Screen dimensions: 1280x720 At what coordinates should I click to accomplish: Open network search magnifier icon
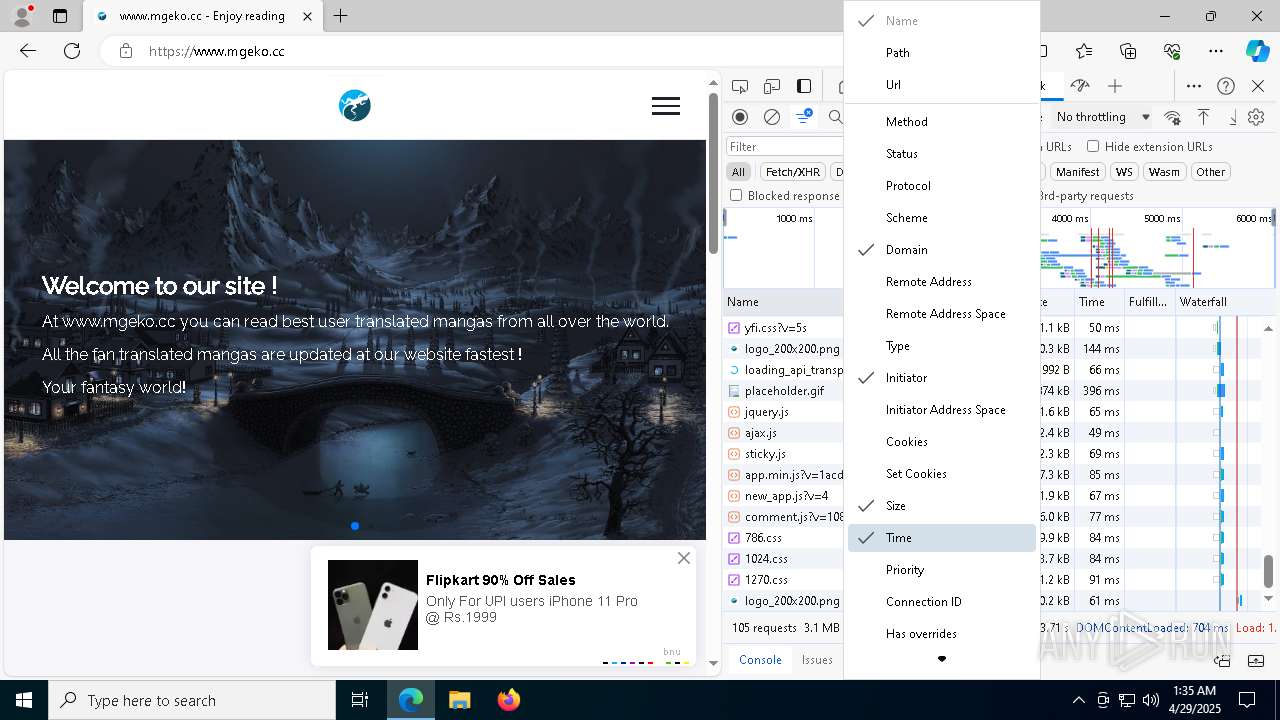click(x=836, y=117)
